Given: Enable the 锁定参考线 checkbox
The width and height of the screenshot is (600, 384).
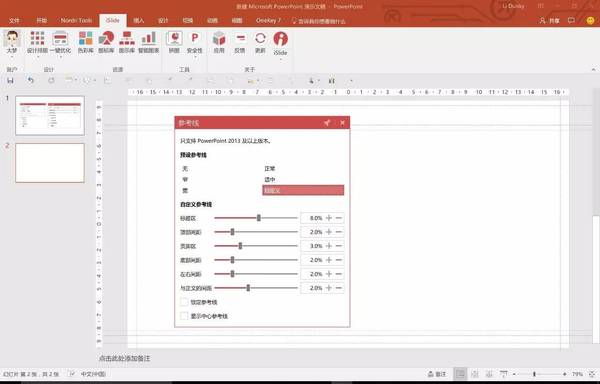Looking at the screenshot, I should 184,302.
